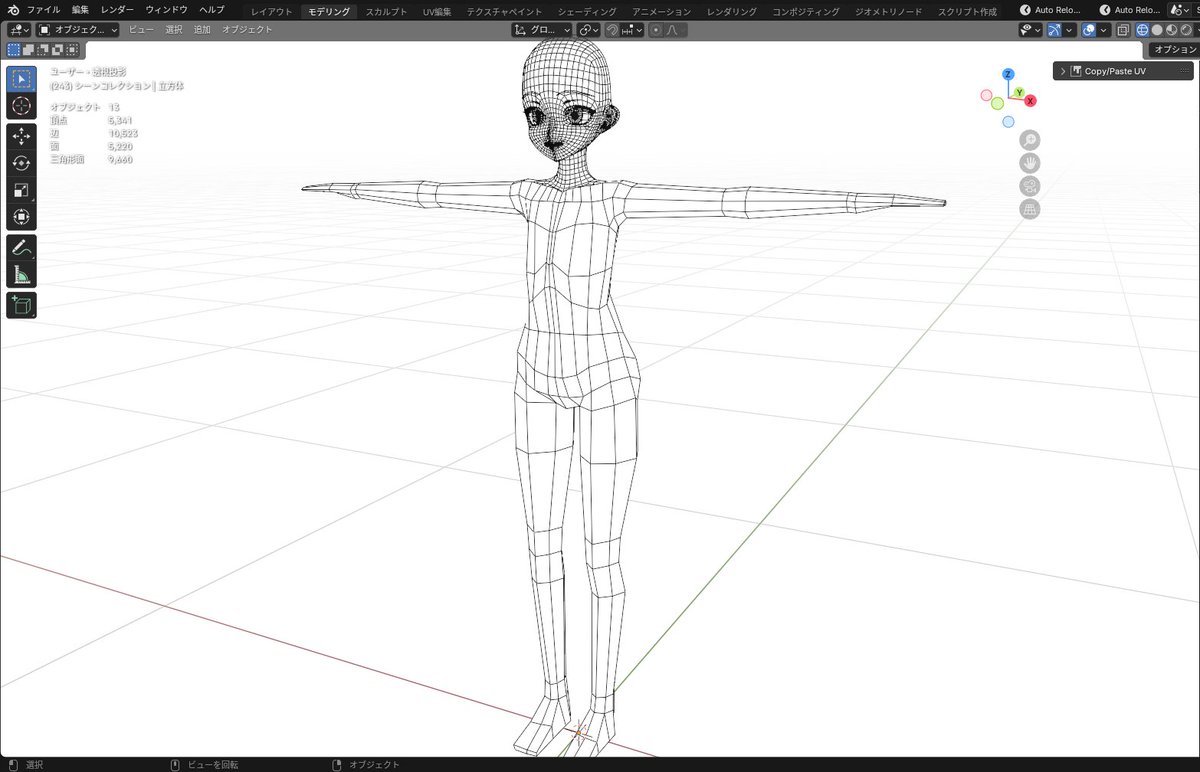Click the zoom magnifier viewport gizmo
Screen dimensions: 1200x772
[x=1029, y=140]
